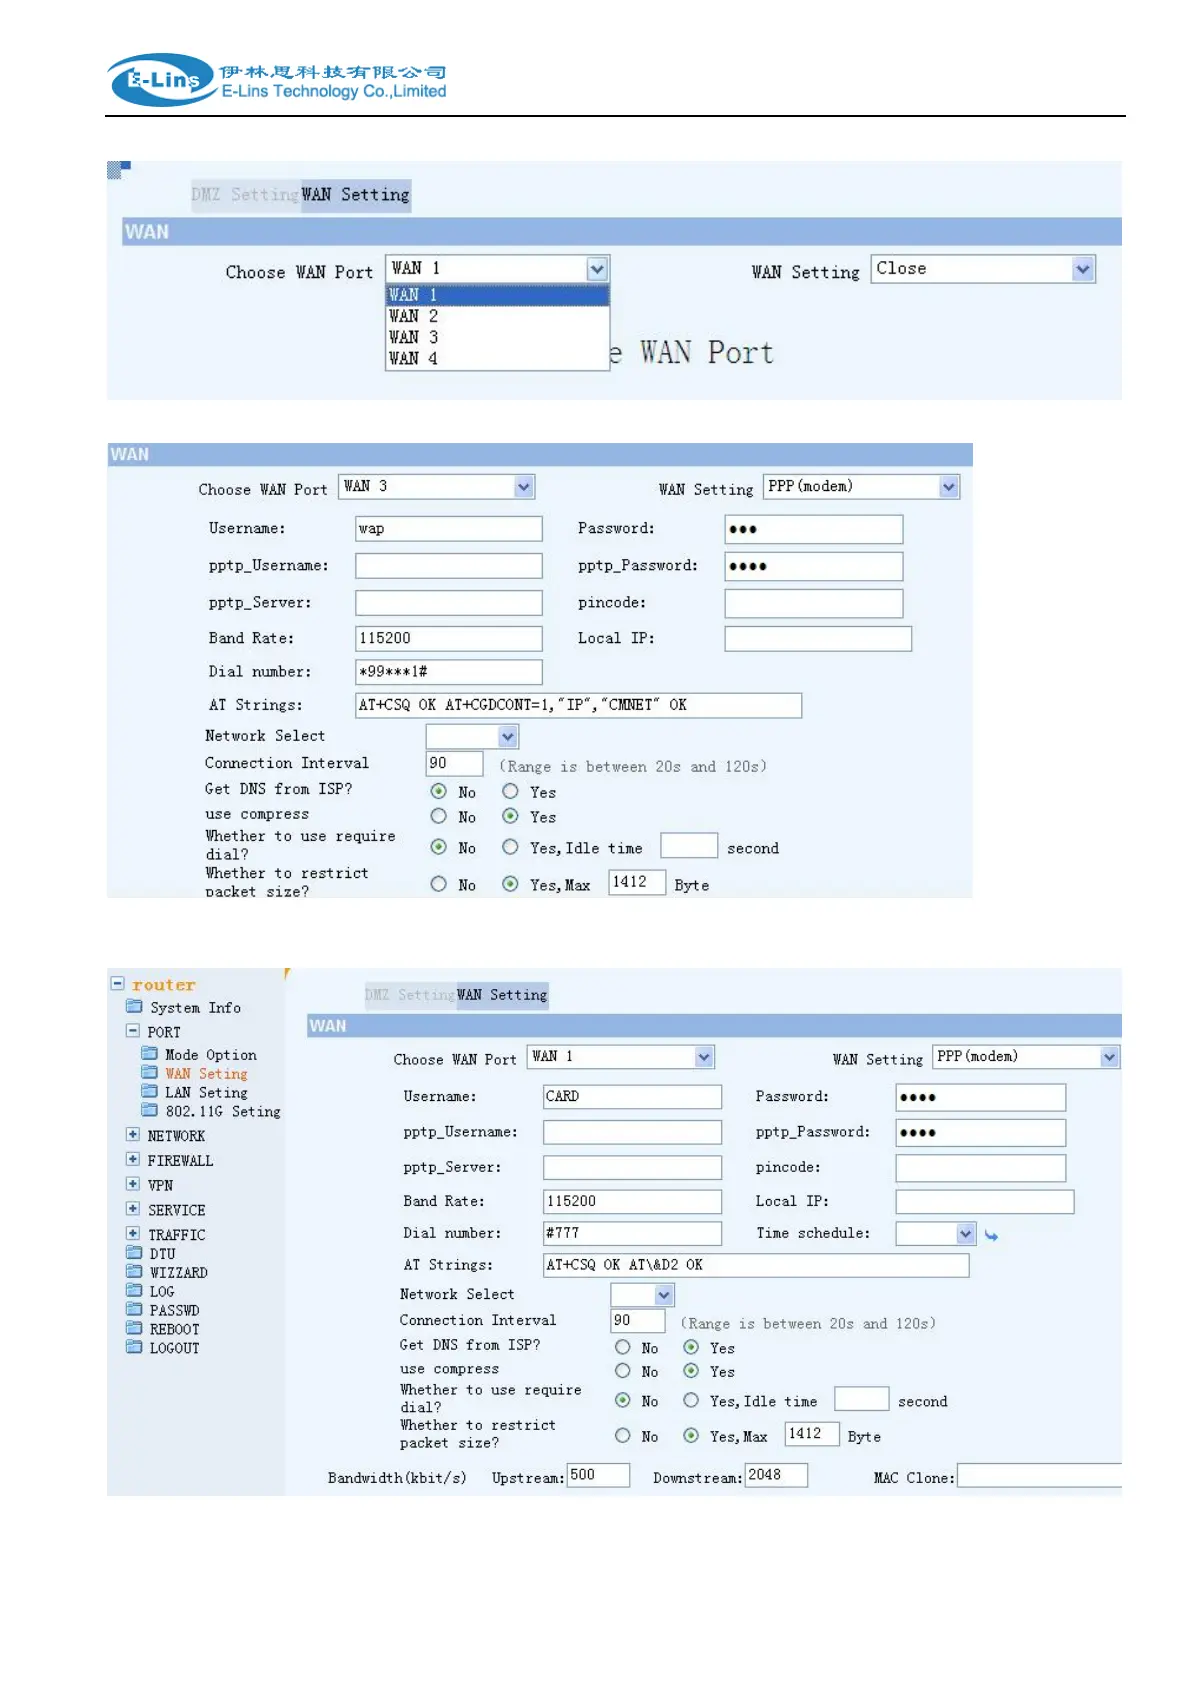Expand the SERVICE tree node
Image resolution: width=1190 pixels, height=1684 pixels.
(133, 1208)
